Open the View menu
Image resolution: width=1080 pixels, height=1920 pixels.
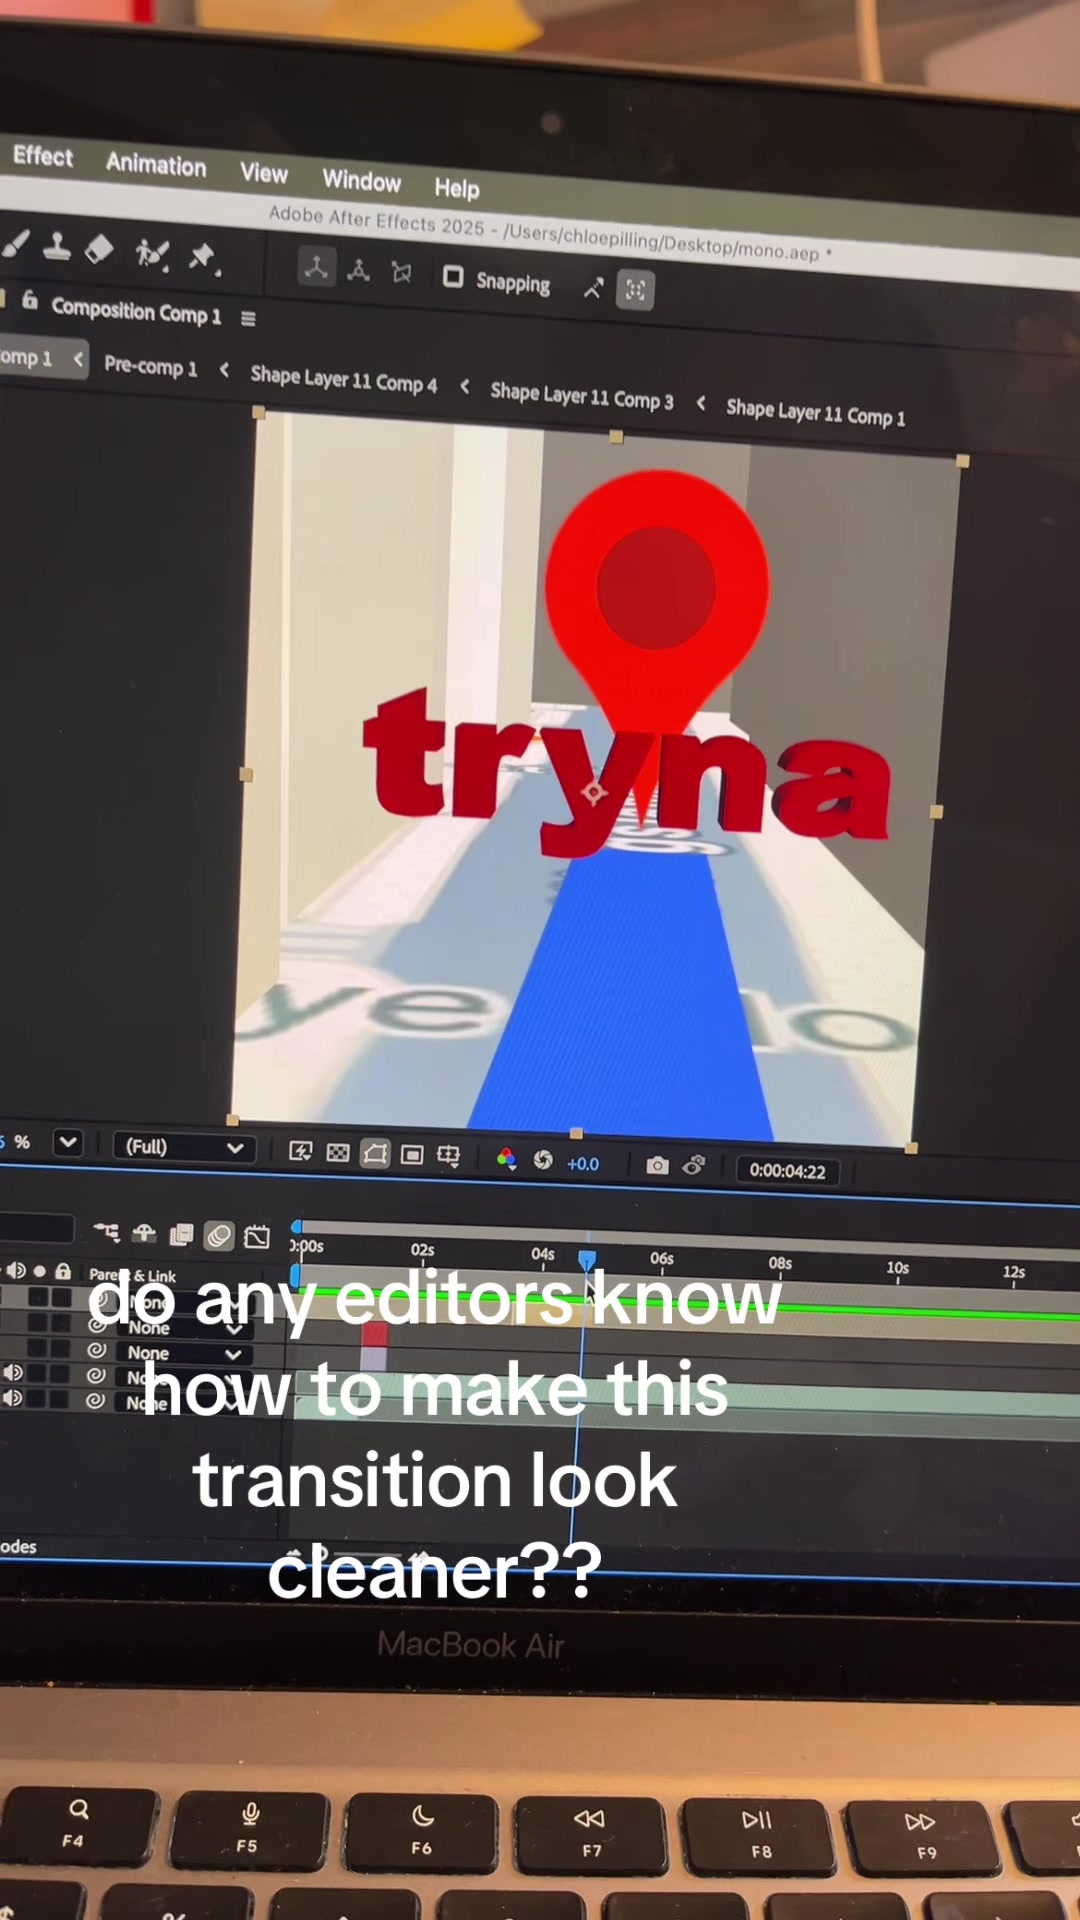coord(264,173)
